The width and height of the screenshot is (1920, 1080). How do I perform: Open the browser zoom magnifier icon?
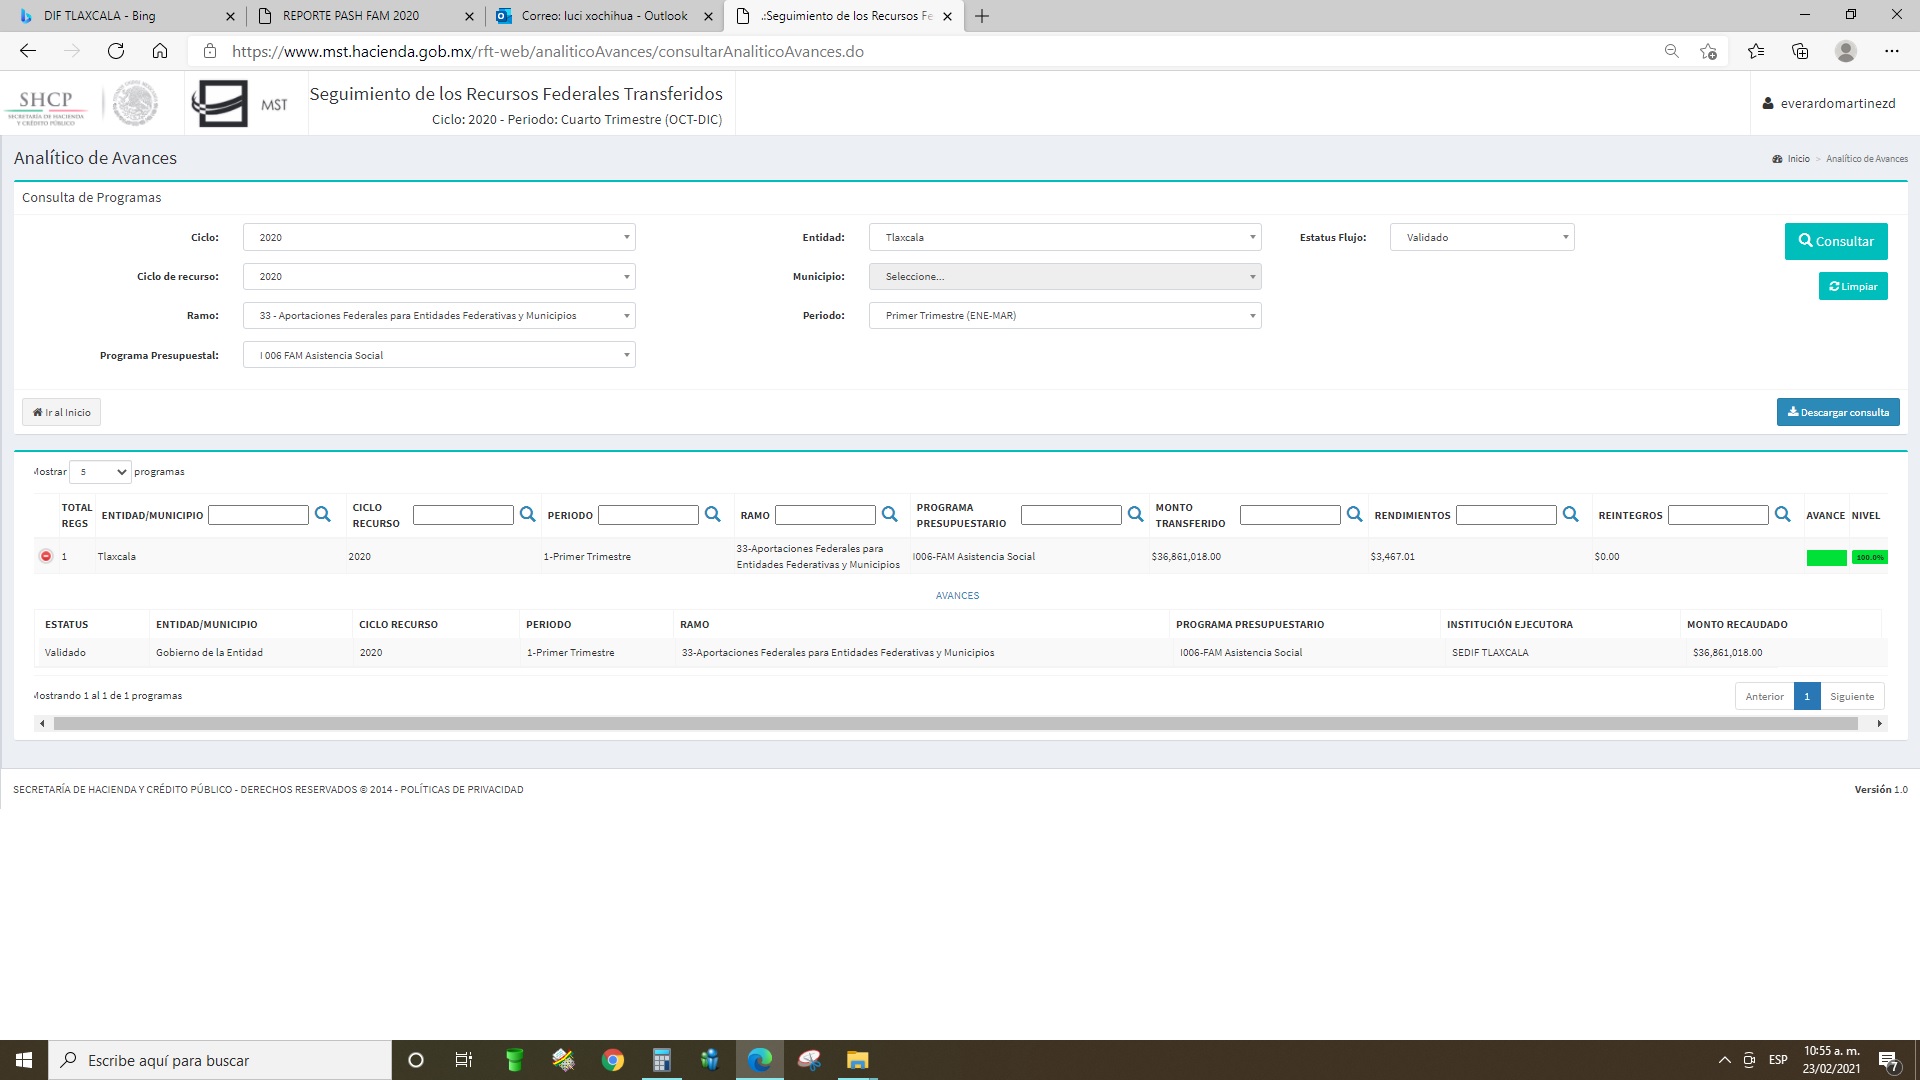click(1671, 51)
